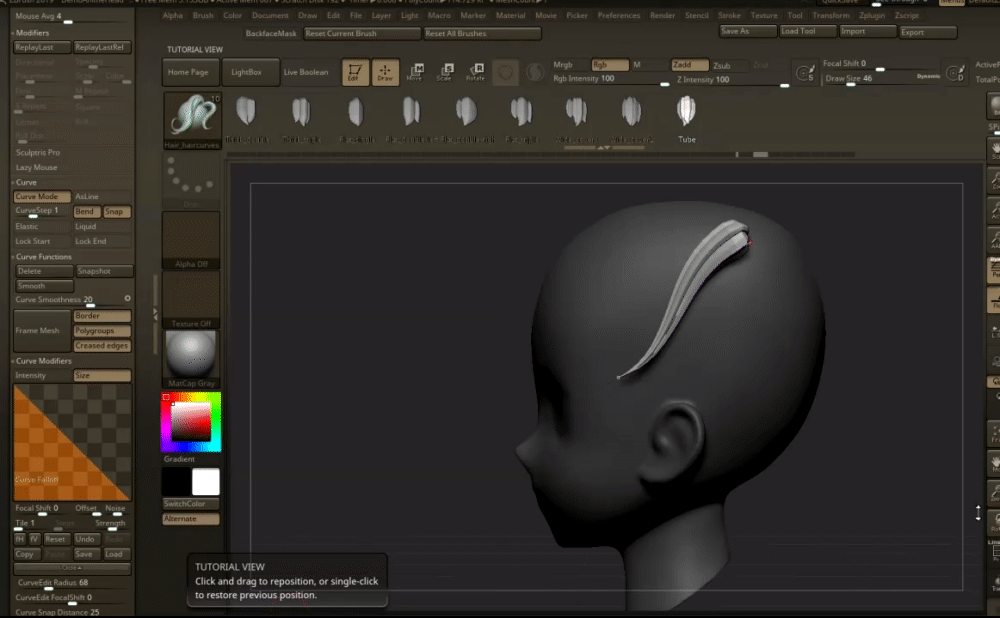Select the Scale tool icon
Viewport: 1000px width, 618px height.
coord(445,72)
